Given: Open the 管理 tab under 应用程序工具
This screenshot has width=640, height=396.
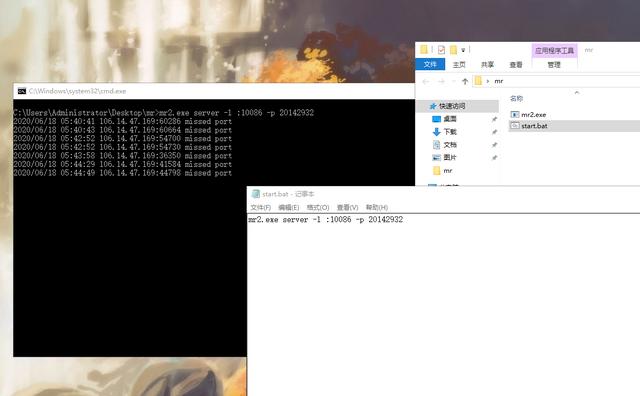Looking at the screenshot, I should [x=554, y=65].
